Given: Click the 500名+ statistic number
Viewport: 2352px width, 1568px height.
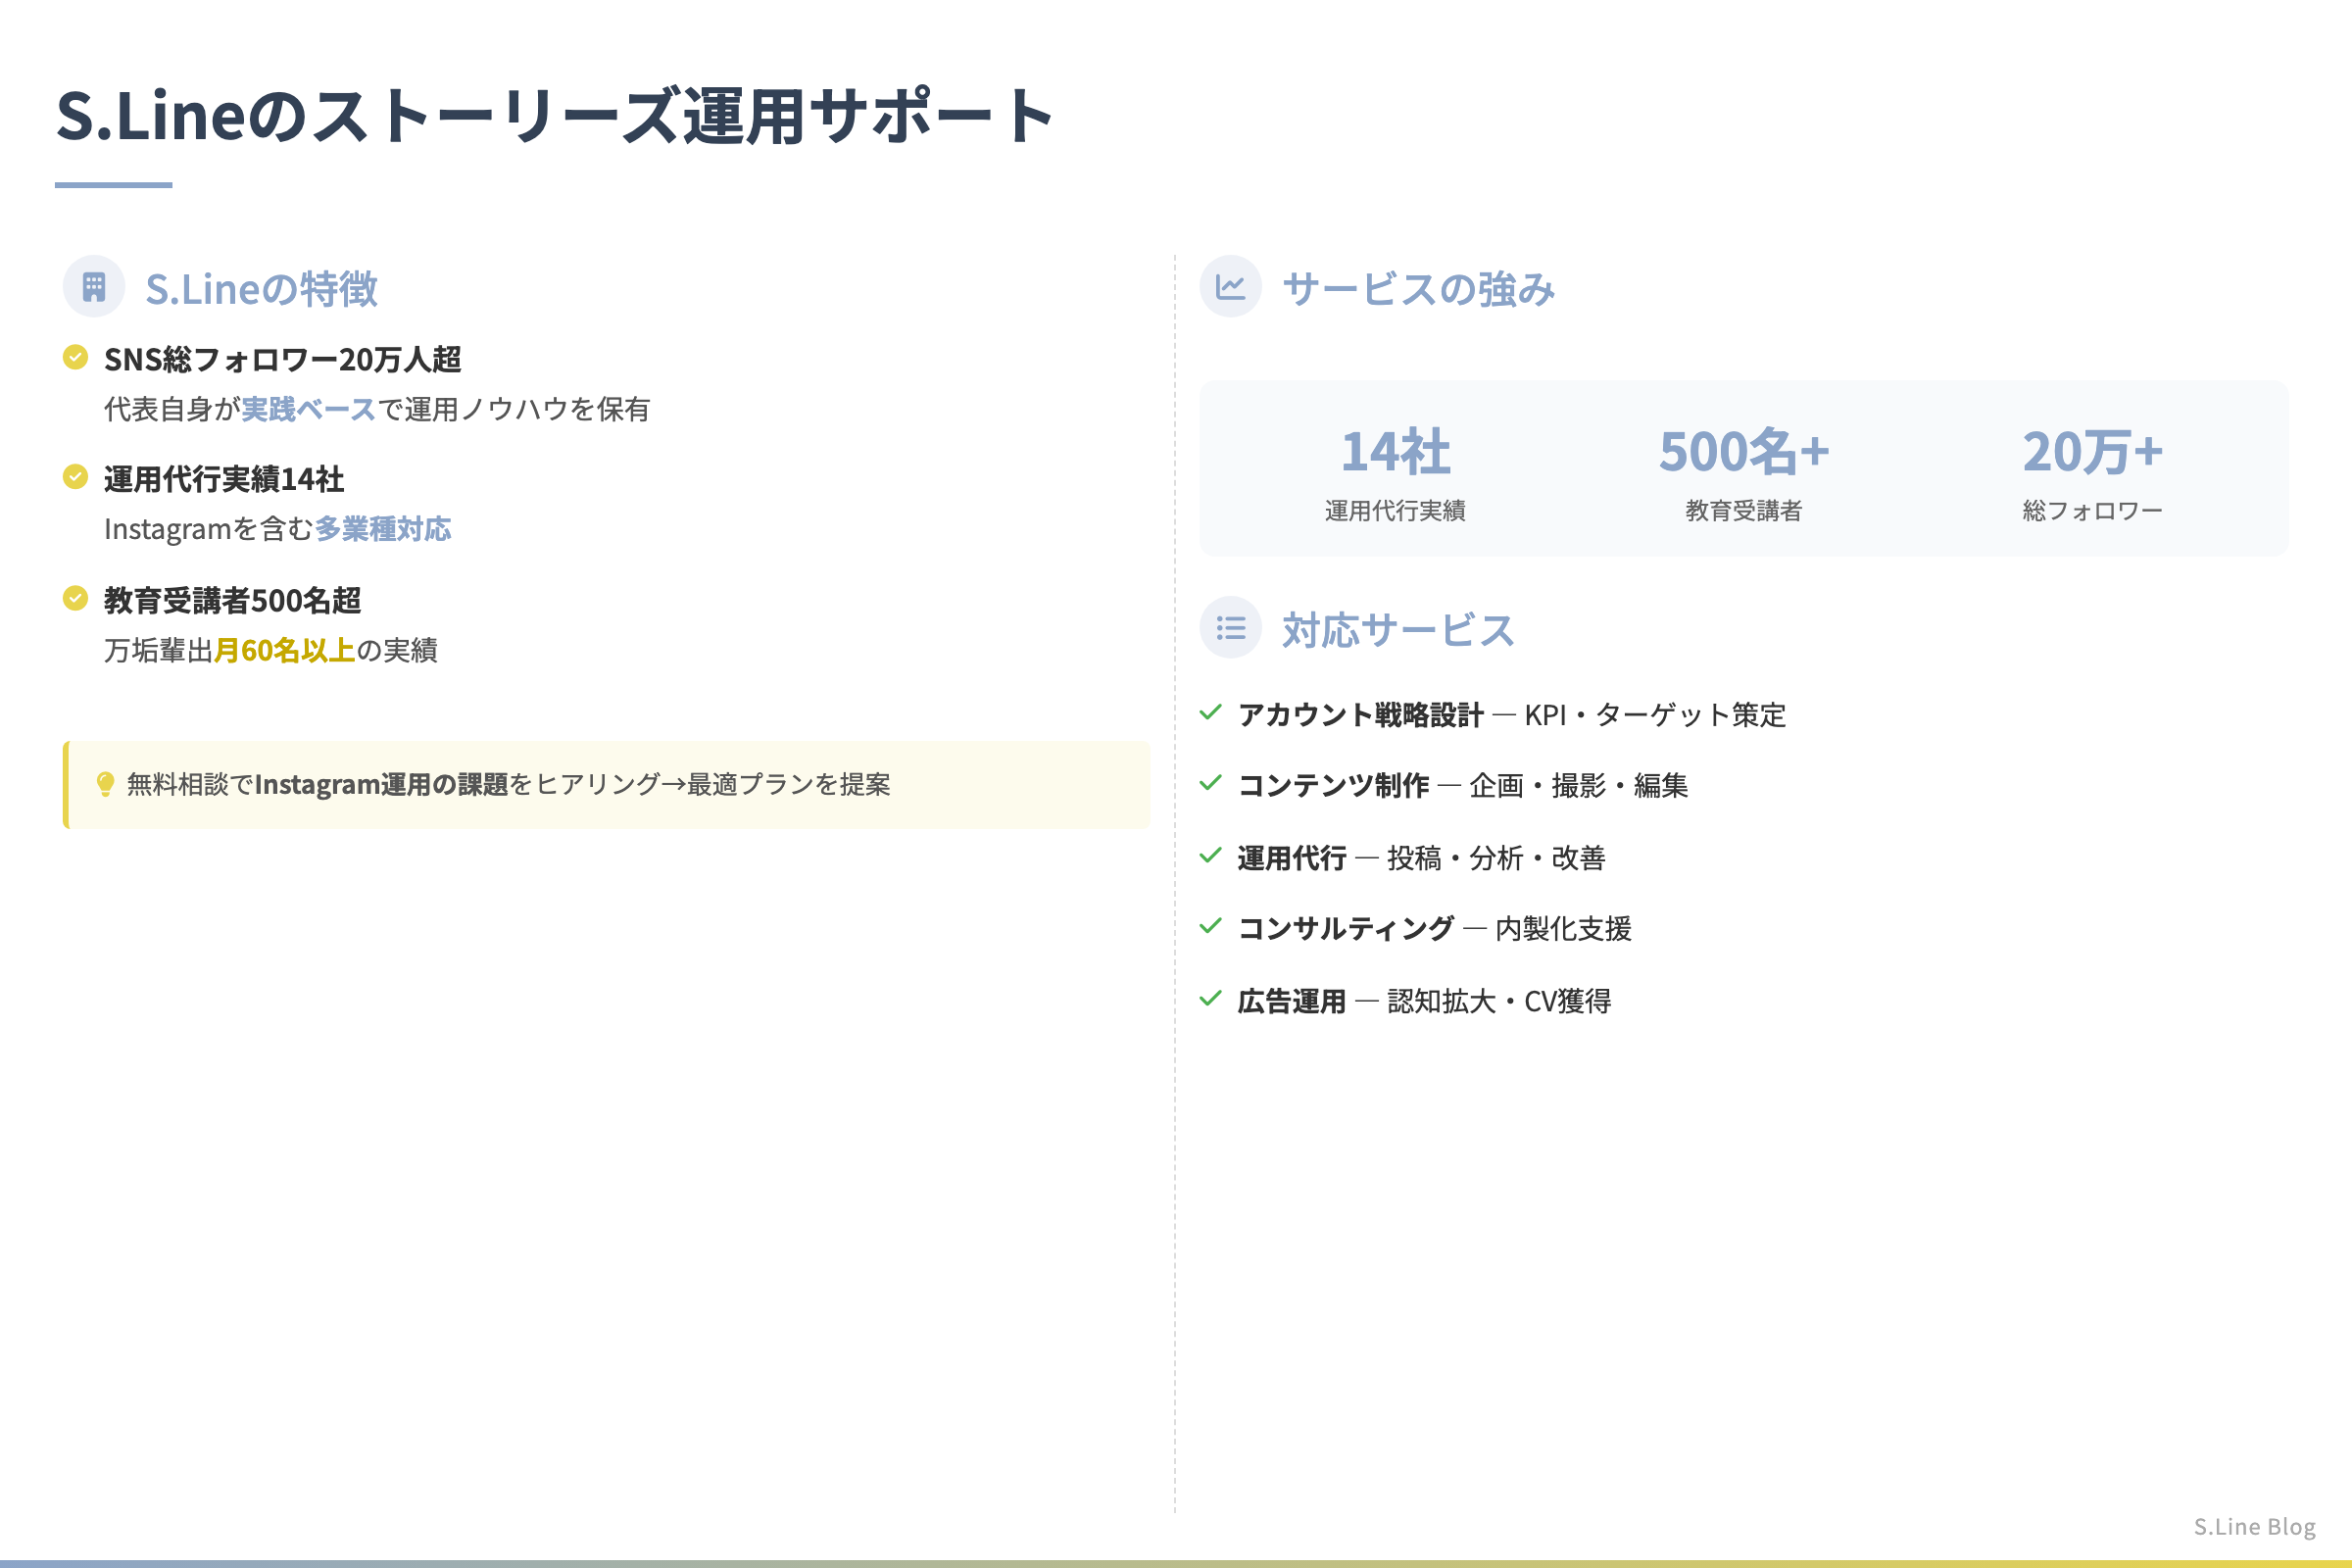Looking at the screenshot, I should pos(1744,451).
